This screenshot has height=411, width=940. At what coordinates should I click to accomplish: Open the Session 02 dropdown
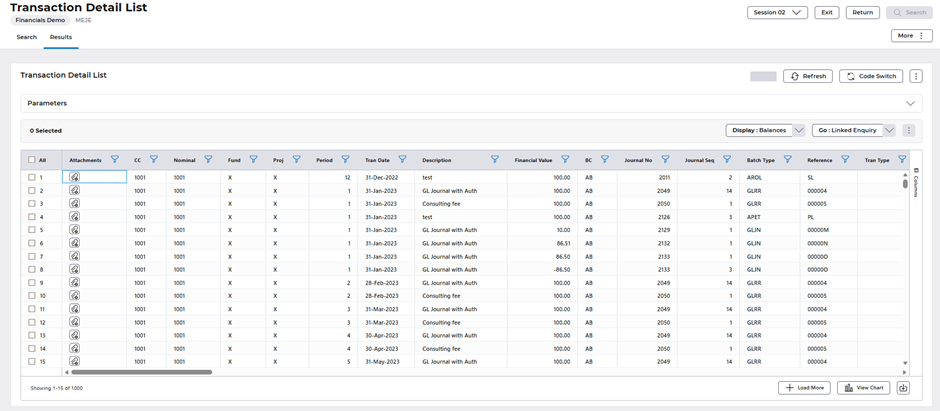coord(778,12)
